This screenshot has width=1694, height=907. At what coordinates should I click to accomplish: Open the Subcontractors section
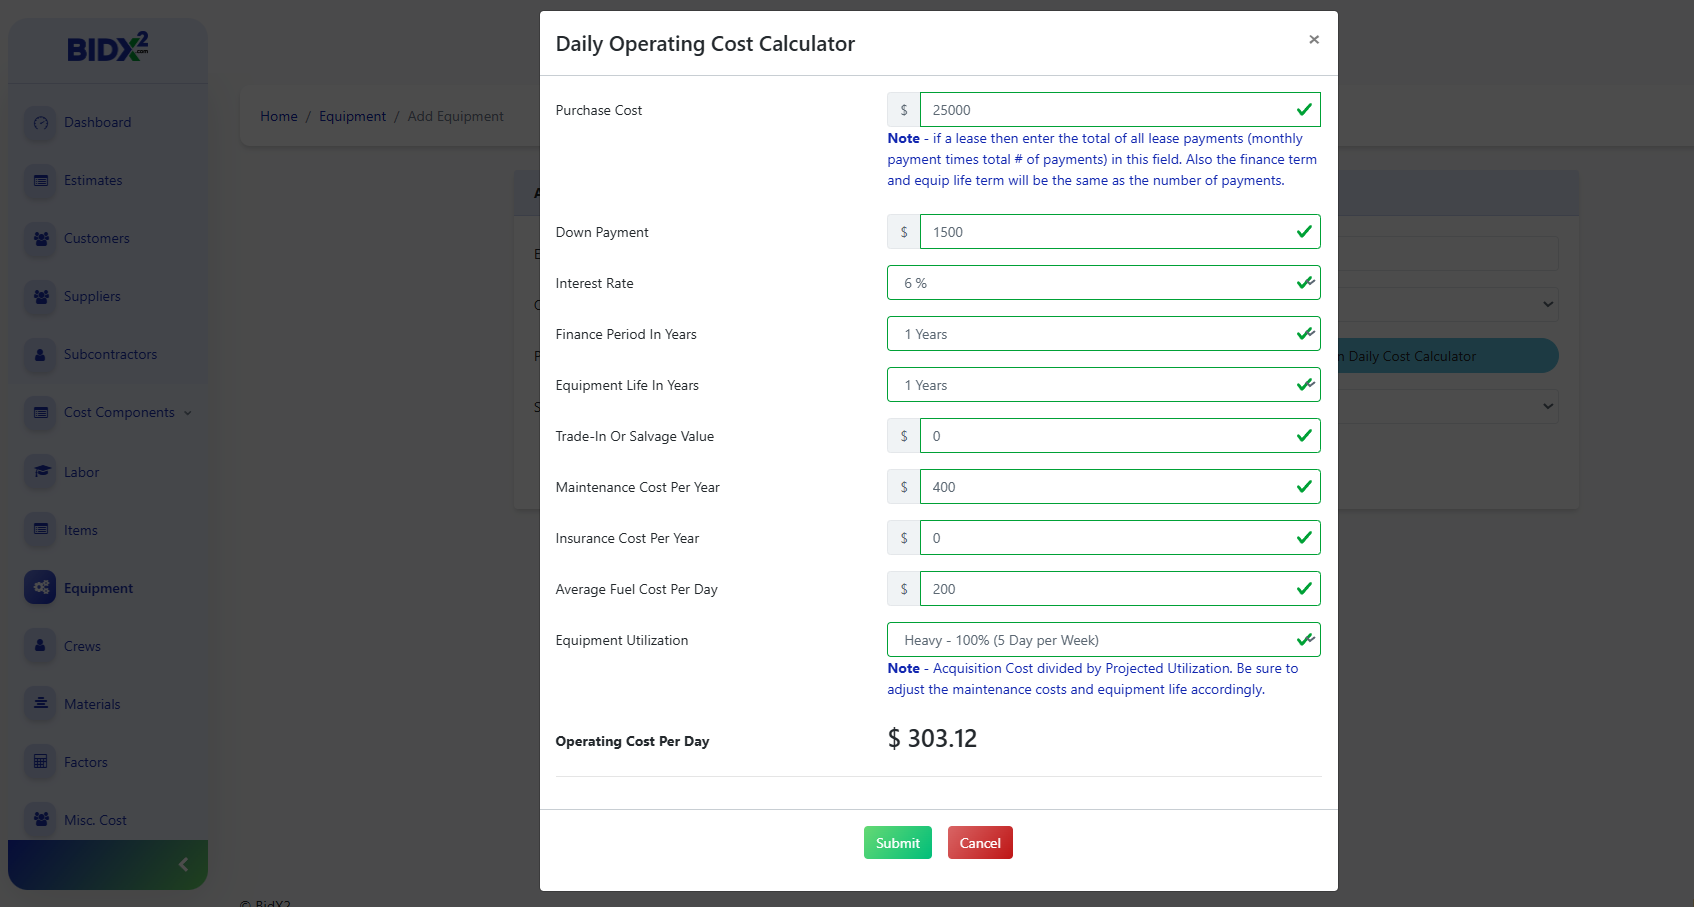pyautogui.click(x=110, y=354)
